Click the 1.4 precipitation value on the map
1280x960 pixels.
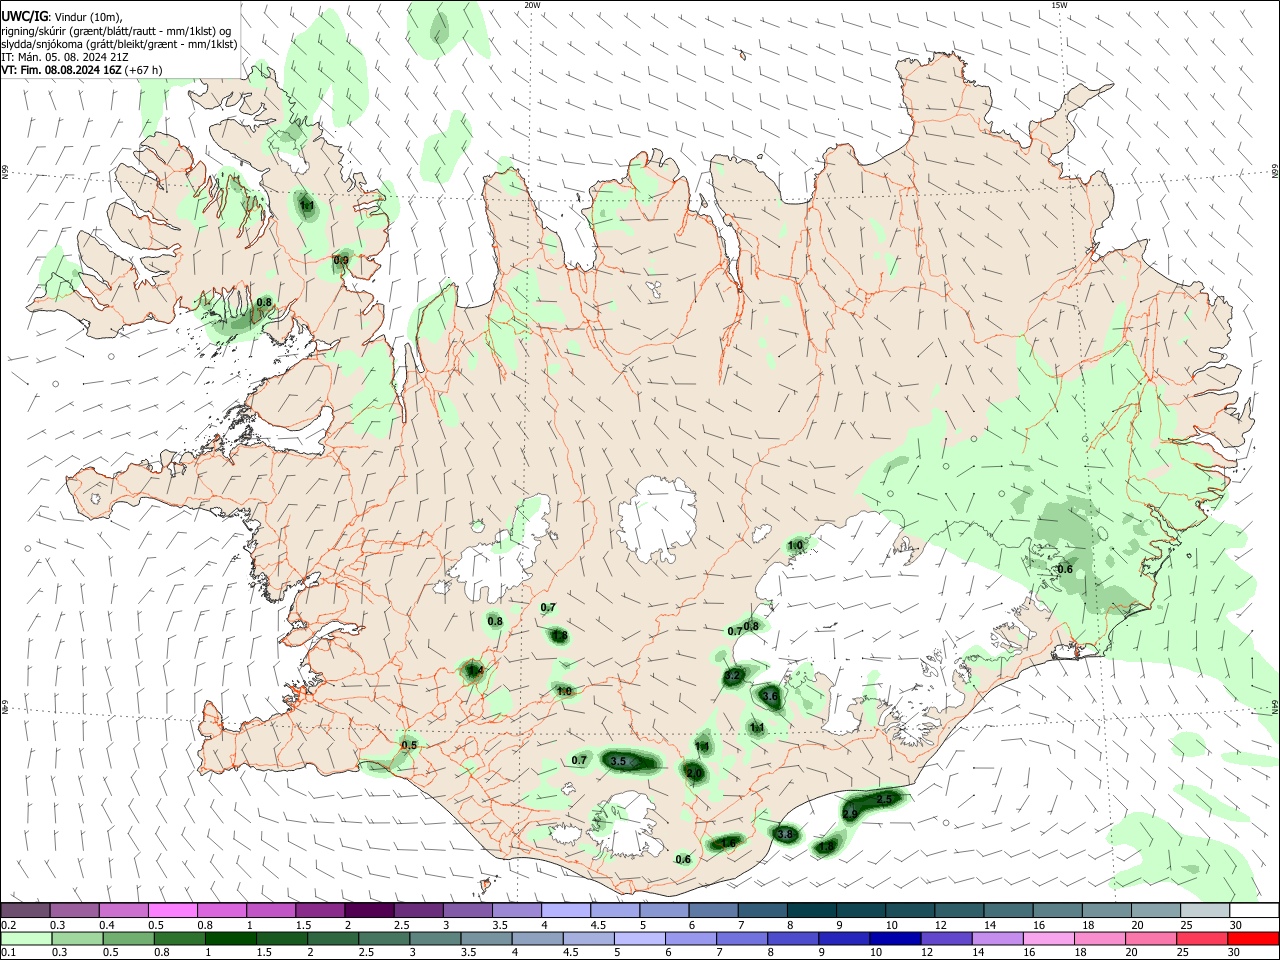click(x=475, y=671)
